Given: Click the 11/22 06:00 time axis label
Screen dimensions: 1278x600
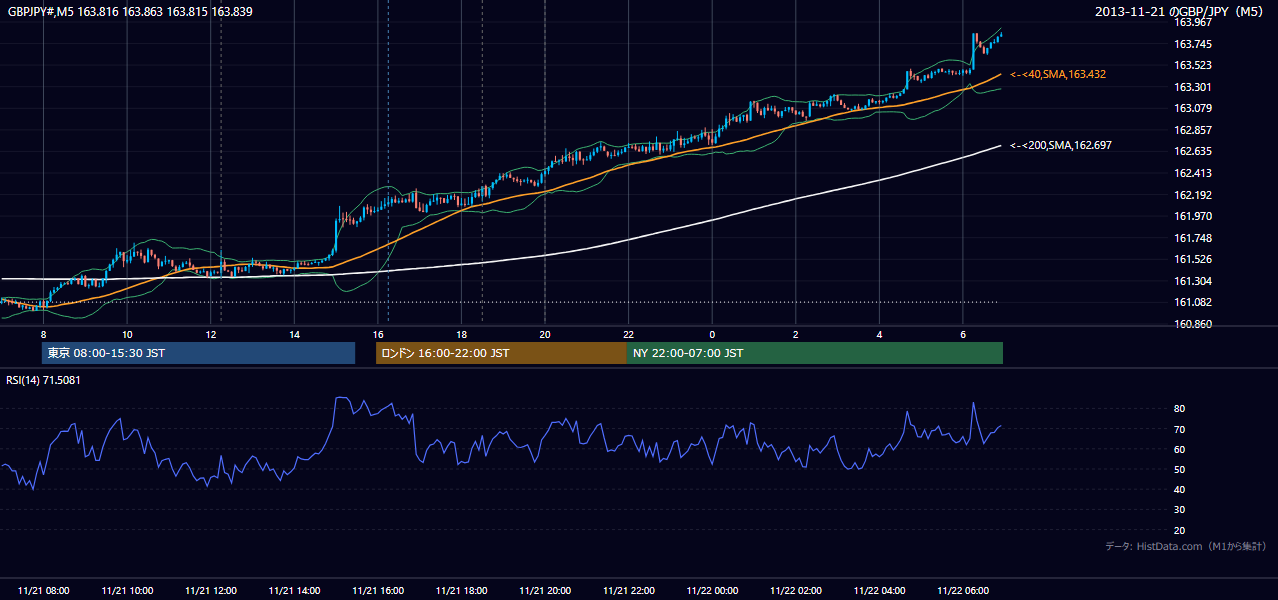Looking at the screenshot, I should 962,590.
